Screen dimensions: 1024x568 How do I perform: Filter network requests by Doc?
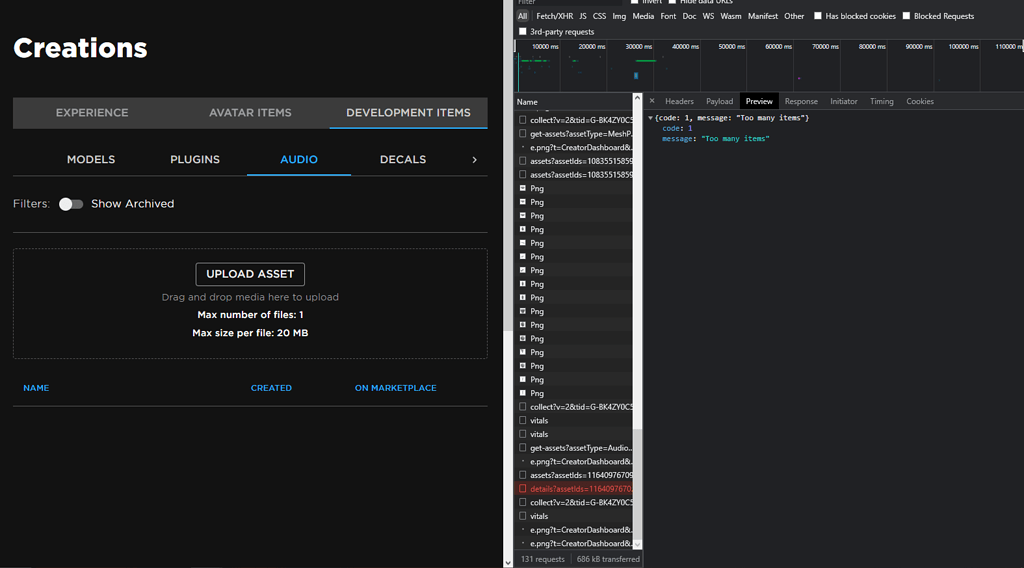690,16
